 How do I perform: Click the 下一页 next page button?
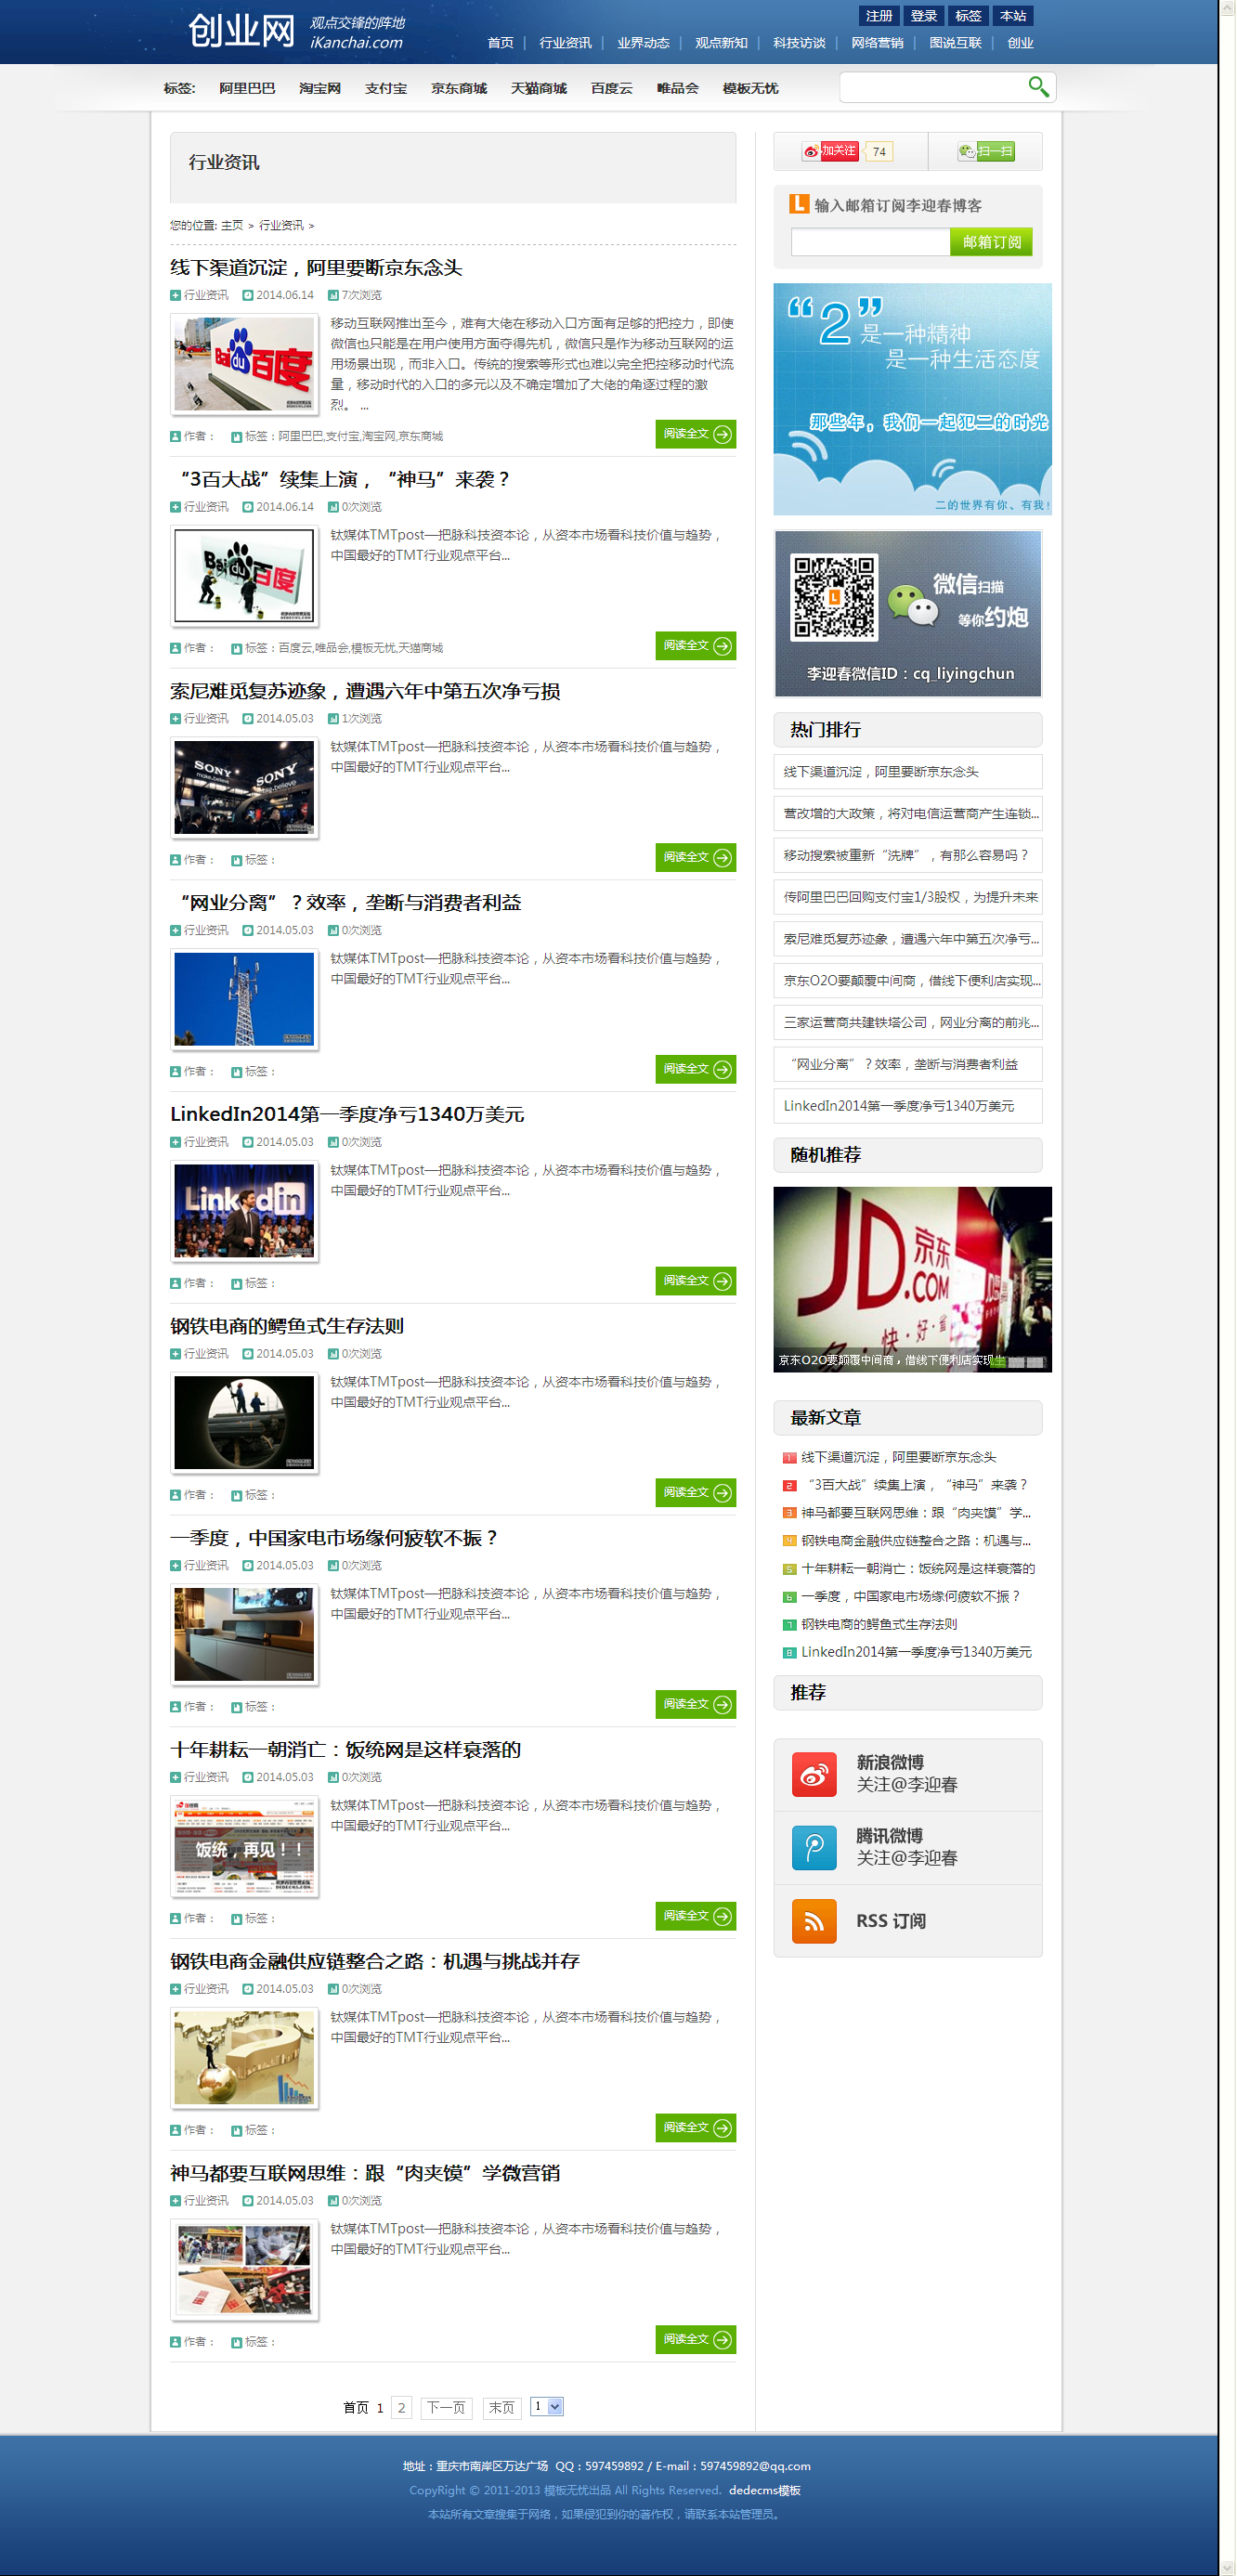[445, 2407]
